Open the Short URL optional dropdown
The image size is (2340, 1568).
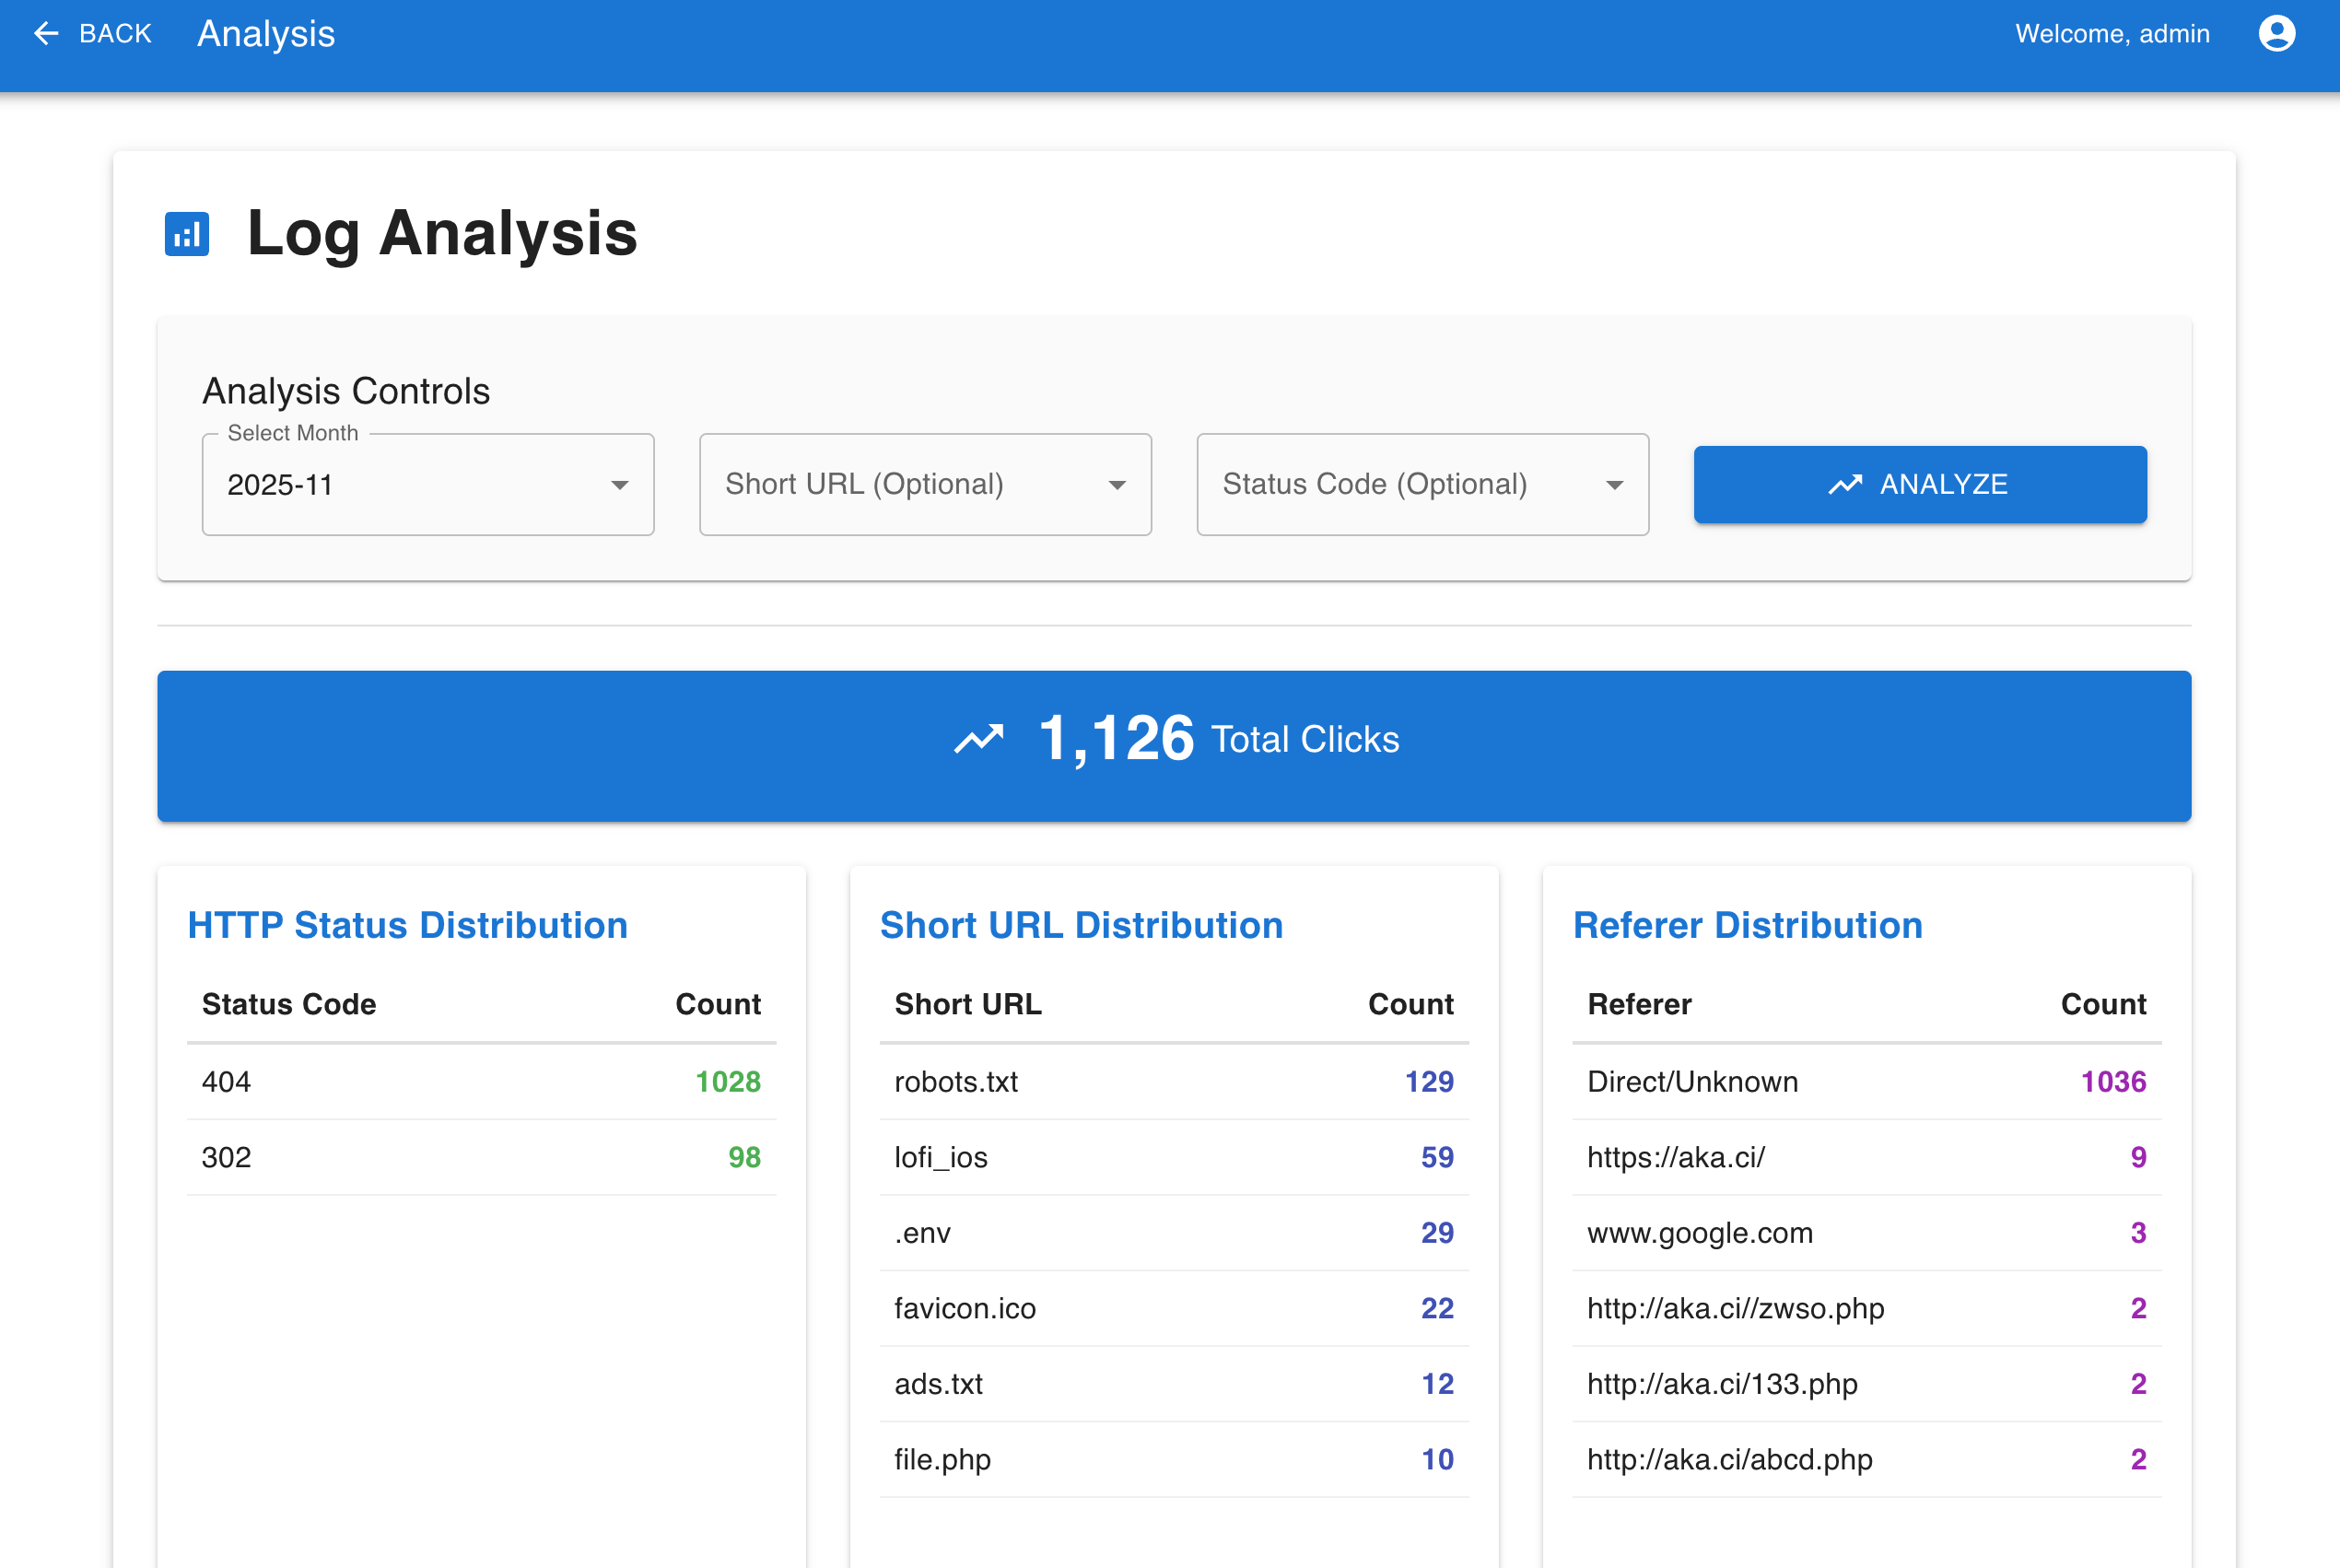pyautogui.click(x=924, y=485)
